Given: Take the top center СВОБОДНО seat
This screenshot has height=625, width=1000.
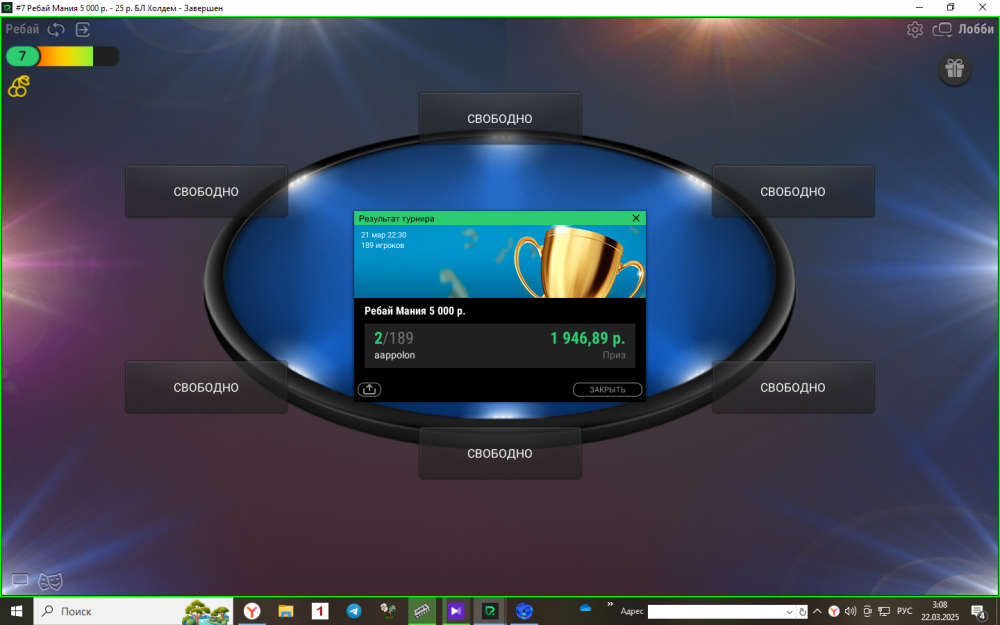Looking at the screenshot, I should pyautogui.click(x=500, y=118).
